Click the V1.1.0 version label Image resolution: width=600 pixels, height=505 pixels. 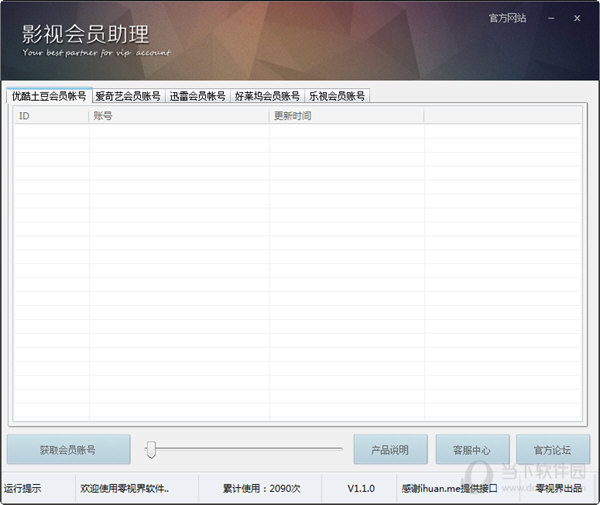361,489
